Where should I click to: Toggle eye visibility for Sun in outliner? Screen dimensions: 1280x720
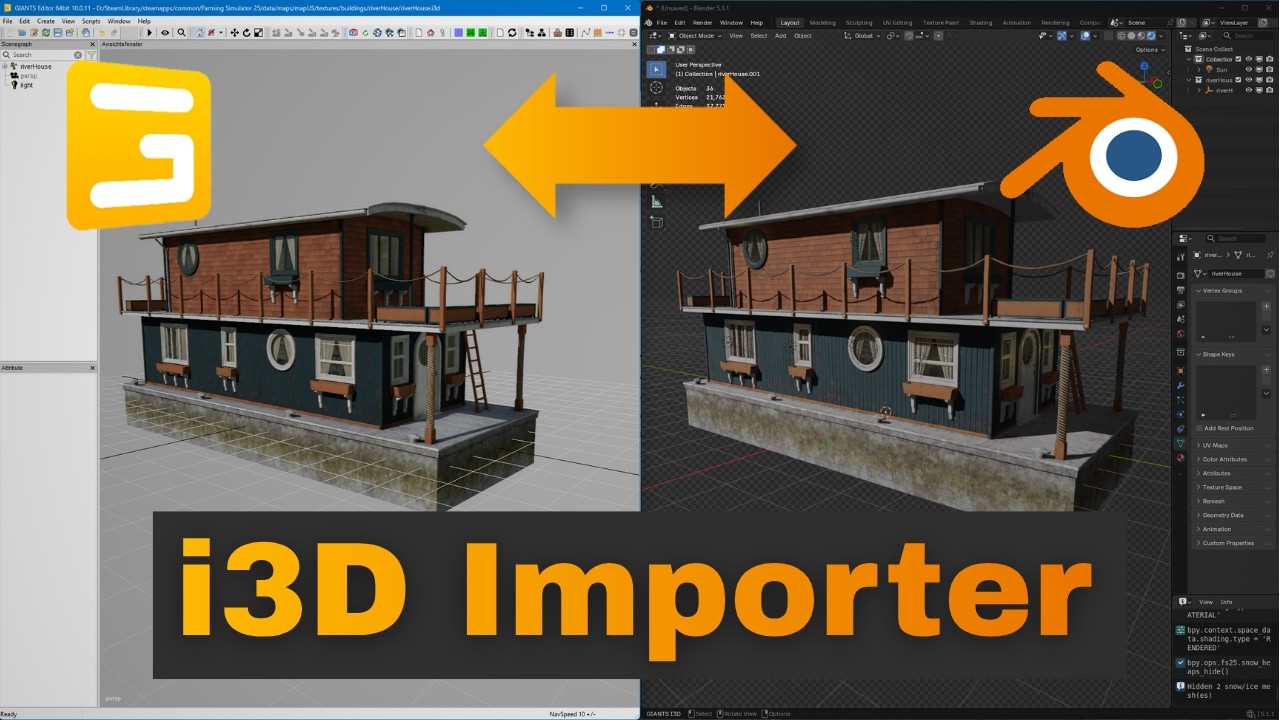1249,69
